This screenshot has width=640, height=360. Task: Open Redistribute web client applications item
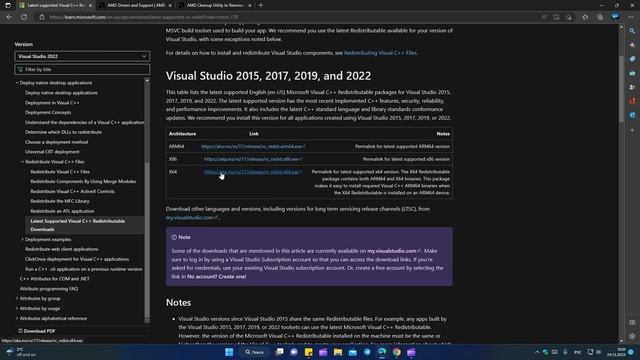[x=62, y=249]
